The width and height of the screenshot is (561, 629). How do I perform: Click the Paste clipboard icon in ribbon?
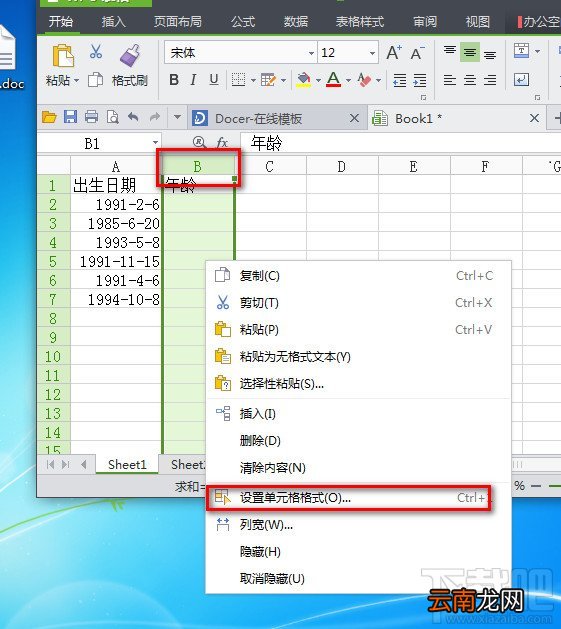pyautogui.click(x=63, y=55)
